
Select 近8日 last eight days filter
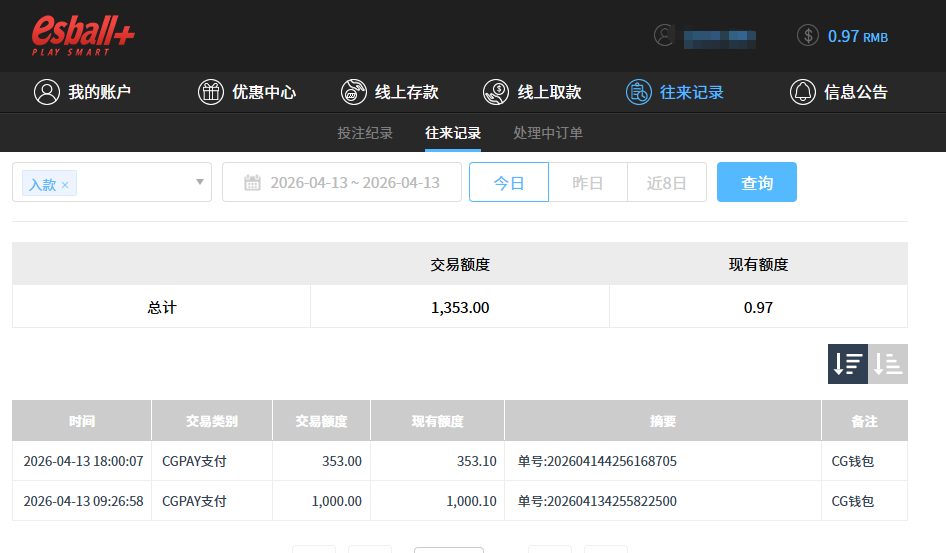pos(667,183)
